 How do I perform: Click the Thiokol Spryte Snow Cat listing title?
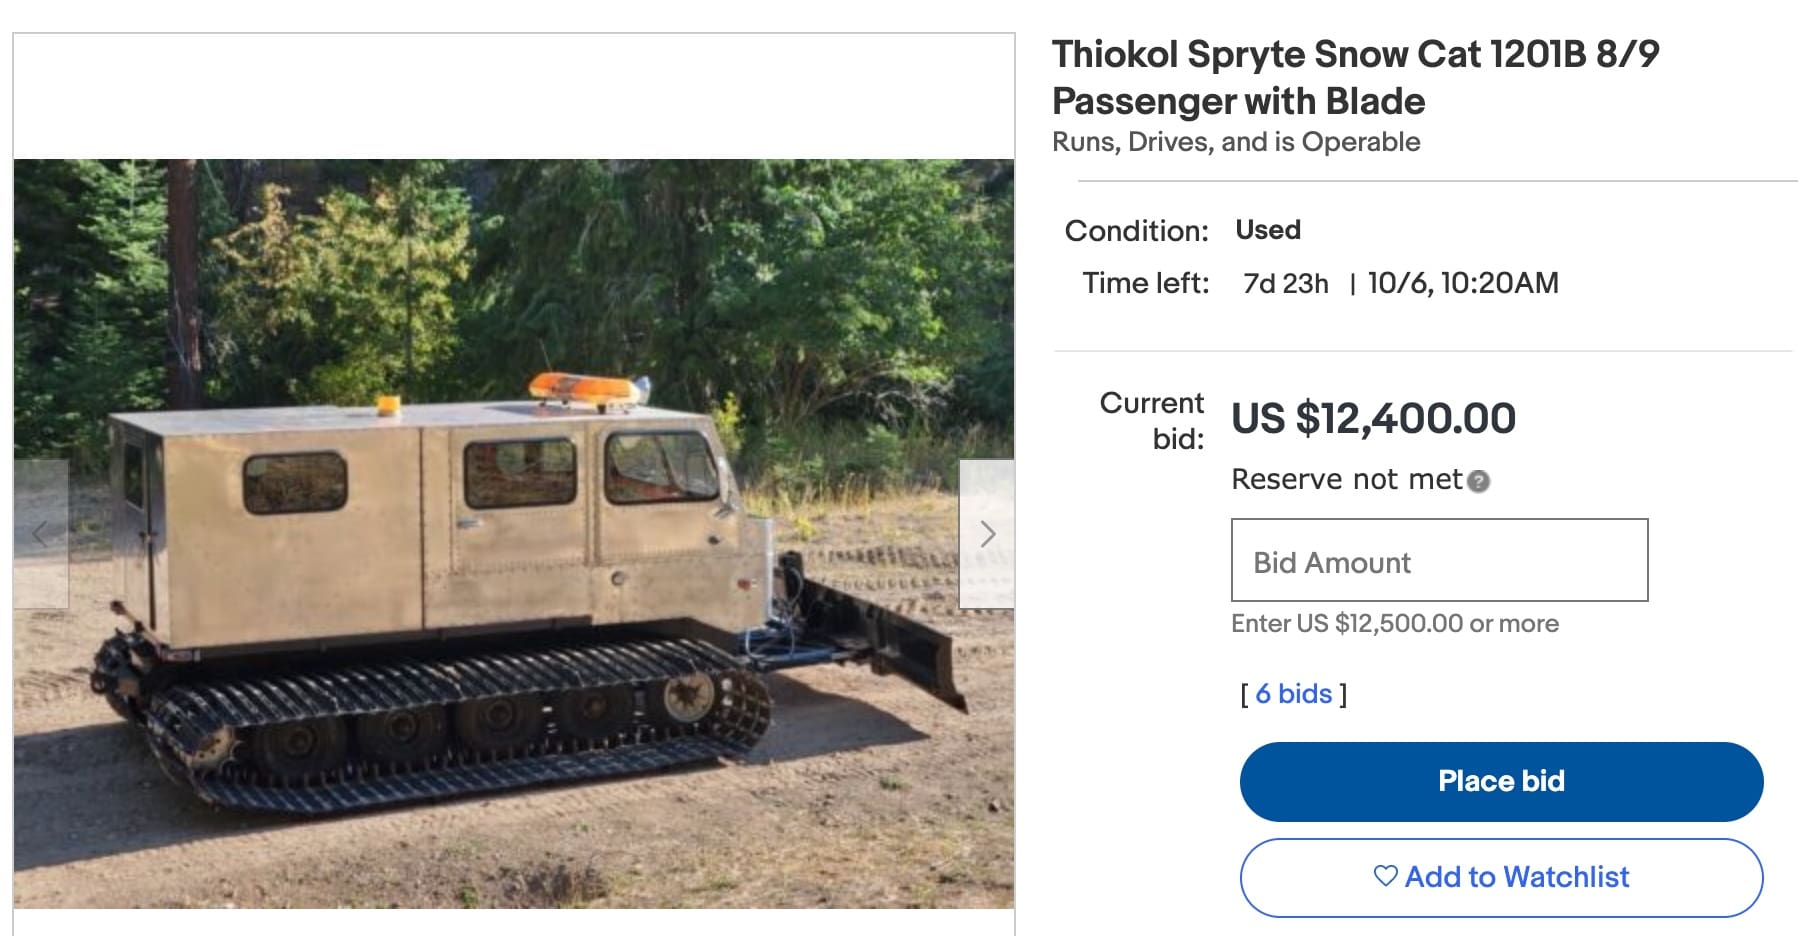click(x=1354, y=77)
